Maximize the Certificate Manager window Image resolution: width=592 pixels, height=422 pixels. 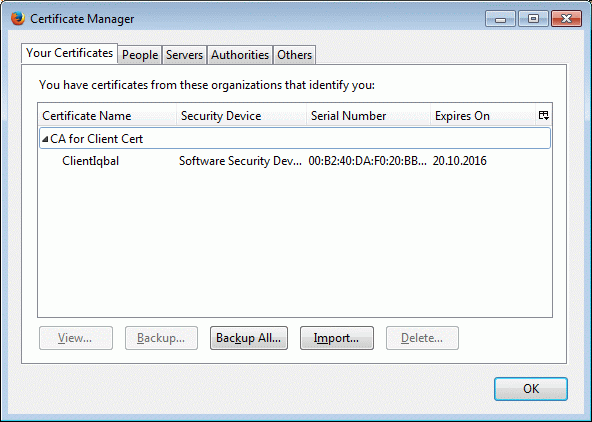point(533,19)
